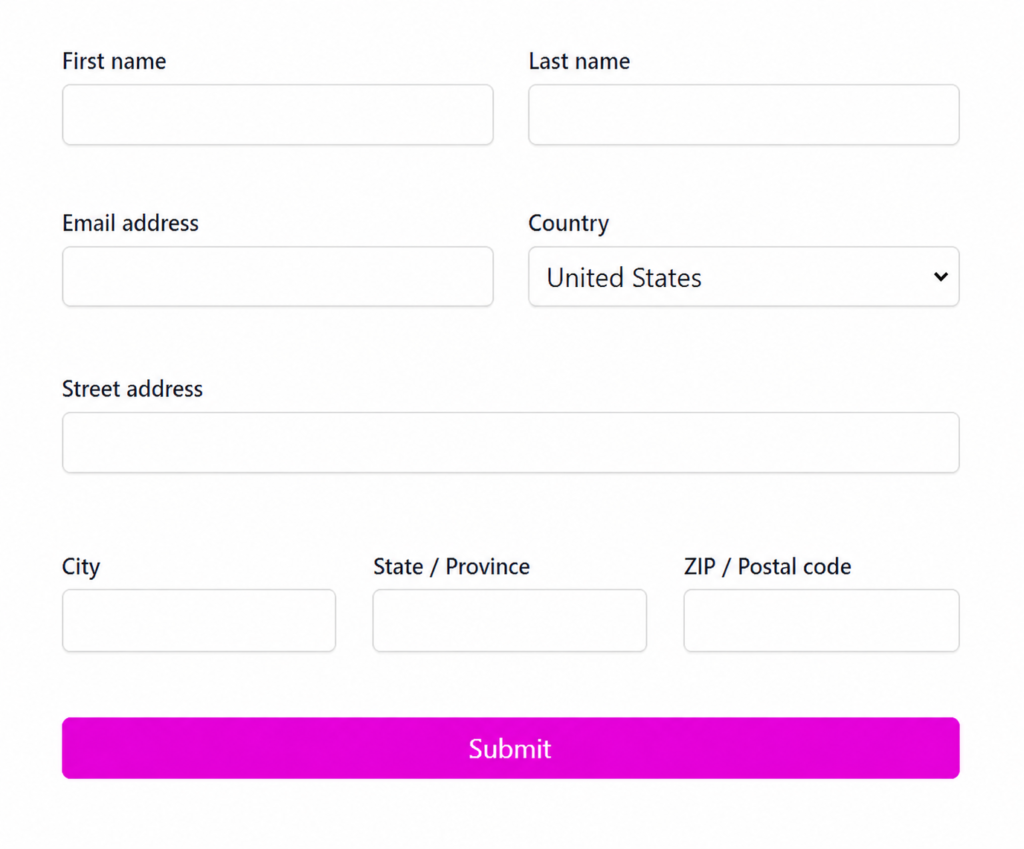Click the 'State / Province' label
This screenshot has height=849, width=1024.
451,566
